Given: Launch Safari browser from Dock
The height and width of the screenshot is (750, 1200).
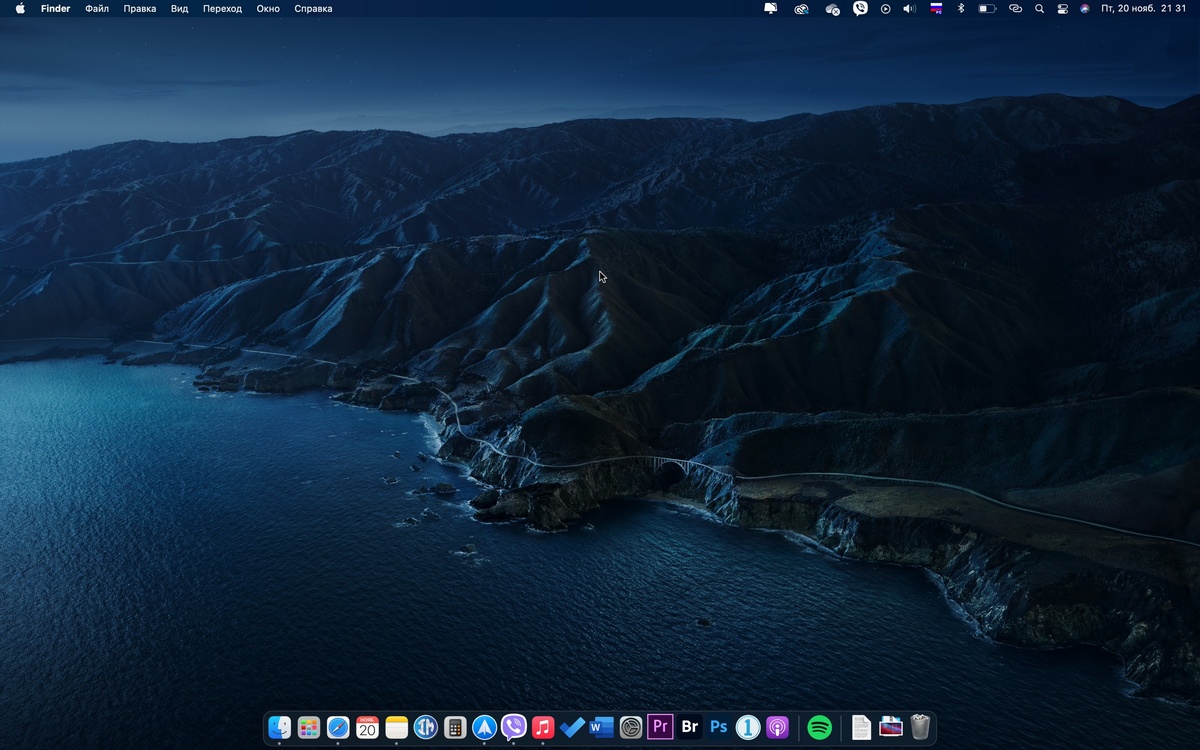Looking at the screenshot, I should [x=338, y=727].
